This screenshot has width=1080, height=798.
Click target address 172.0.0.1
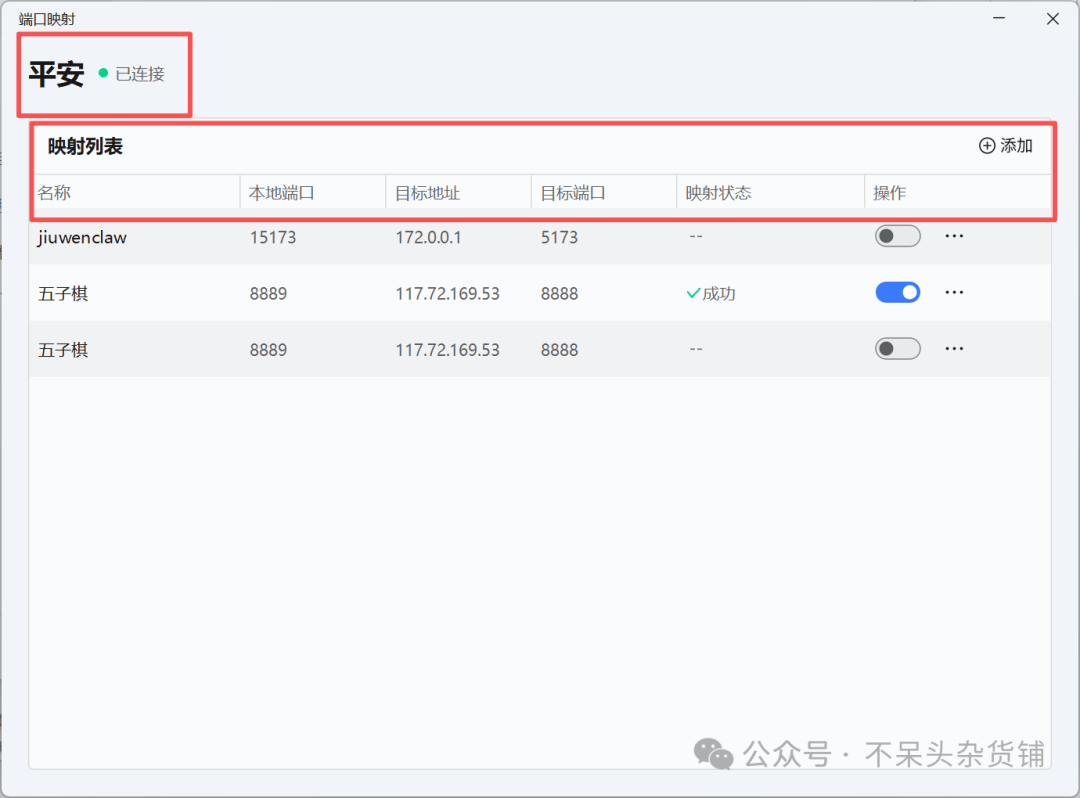428,238
